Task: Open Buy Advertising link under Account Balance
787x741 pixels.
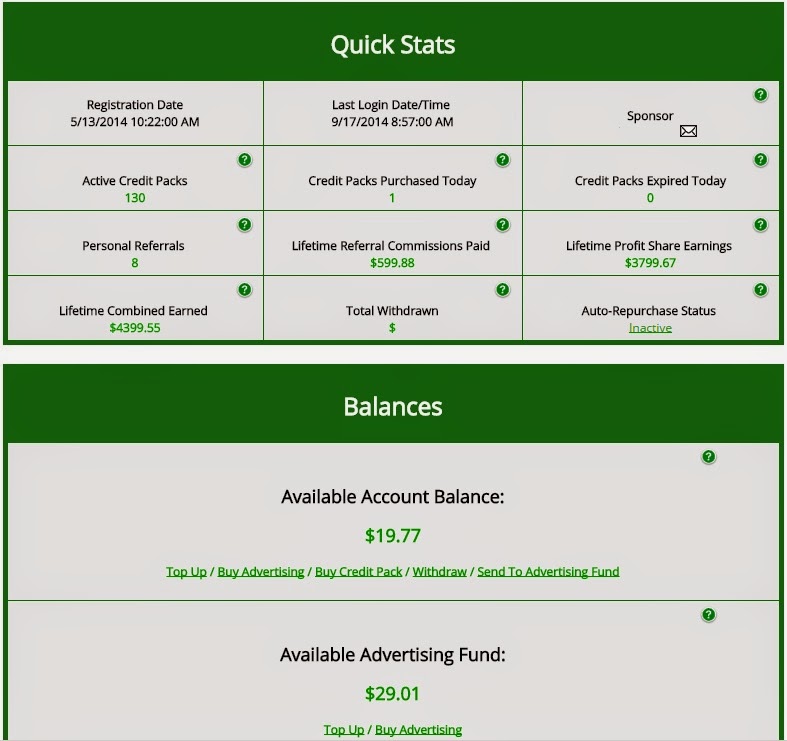Action: [x=260, y=572]
